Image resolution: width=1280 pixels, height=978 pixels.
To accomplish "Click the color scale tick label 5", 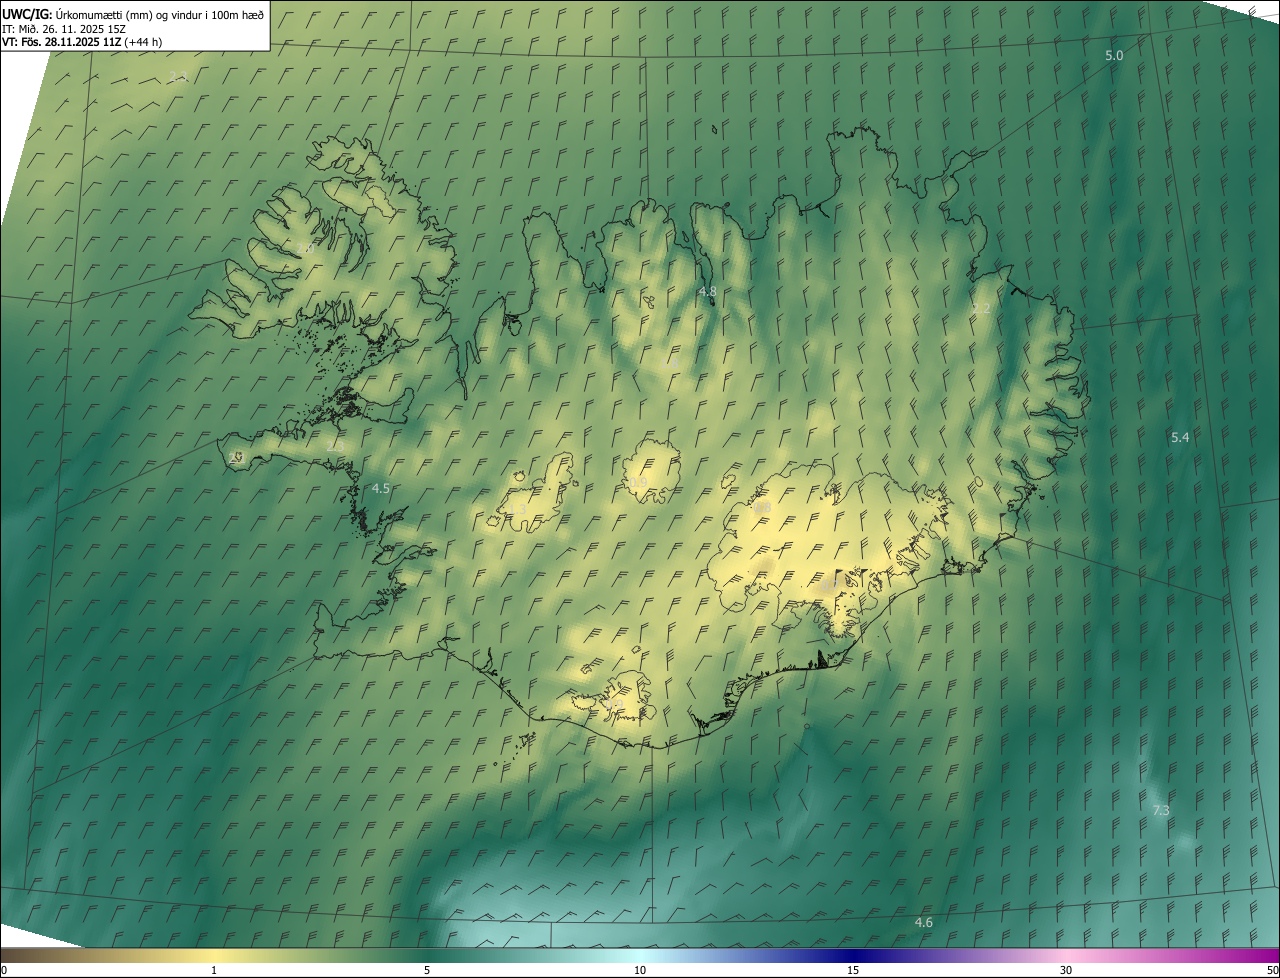I will tap(427, 970).
